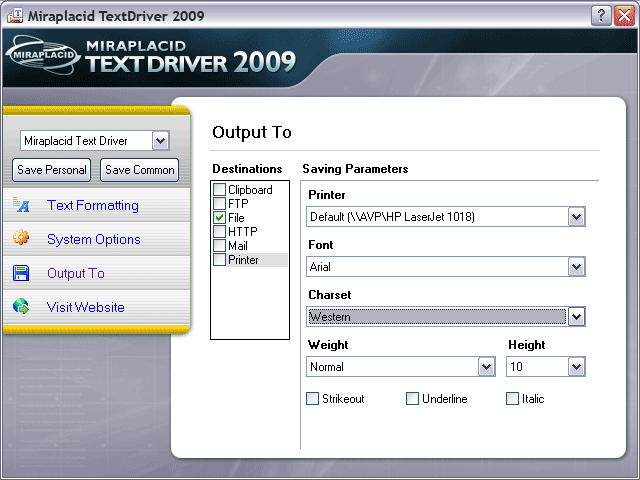Enable the FTP destination checkbox
The image size is (640, 480).
(x=220, y=203)
